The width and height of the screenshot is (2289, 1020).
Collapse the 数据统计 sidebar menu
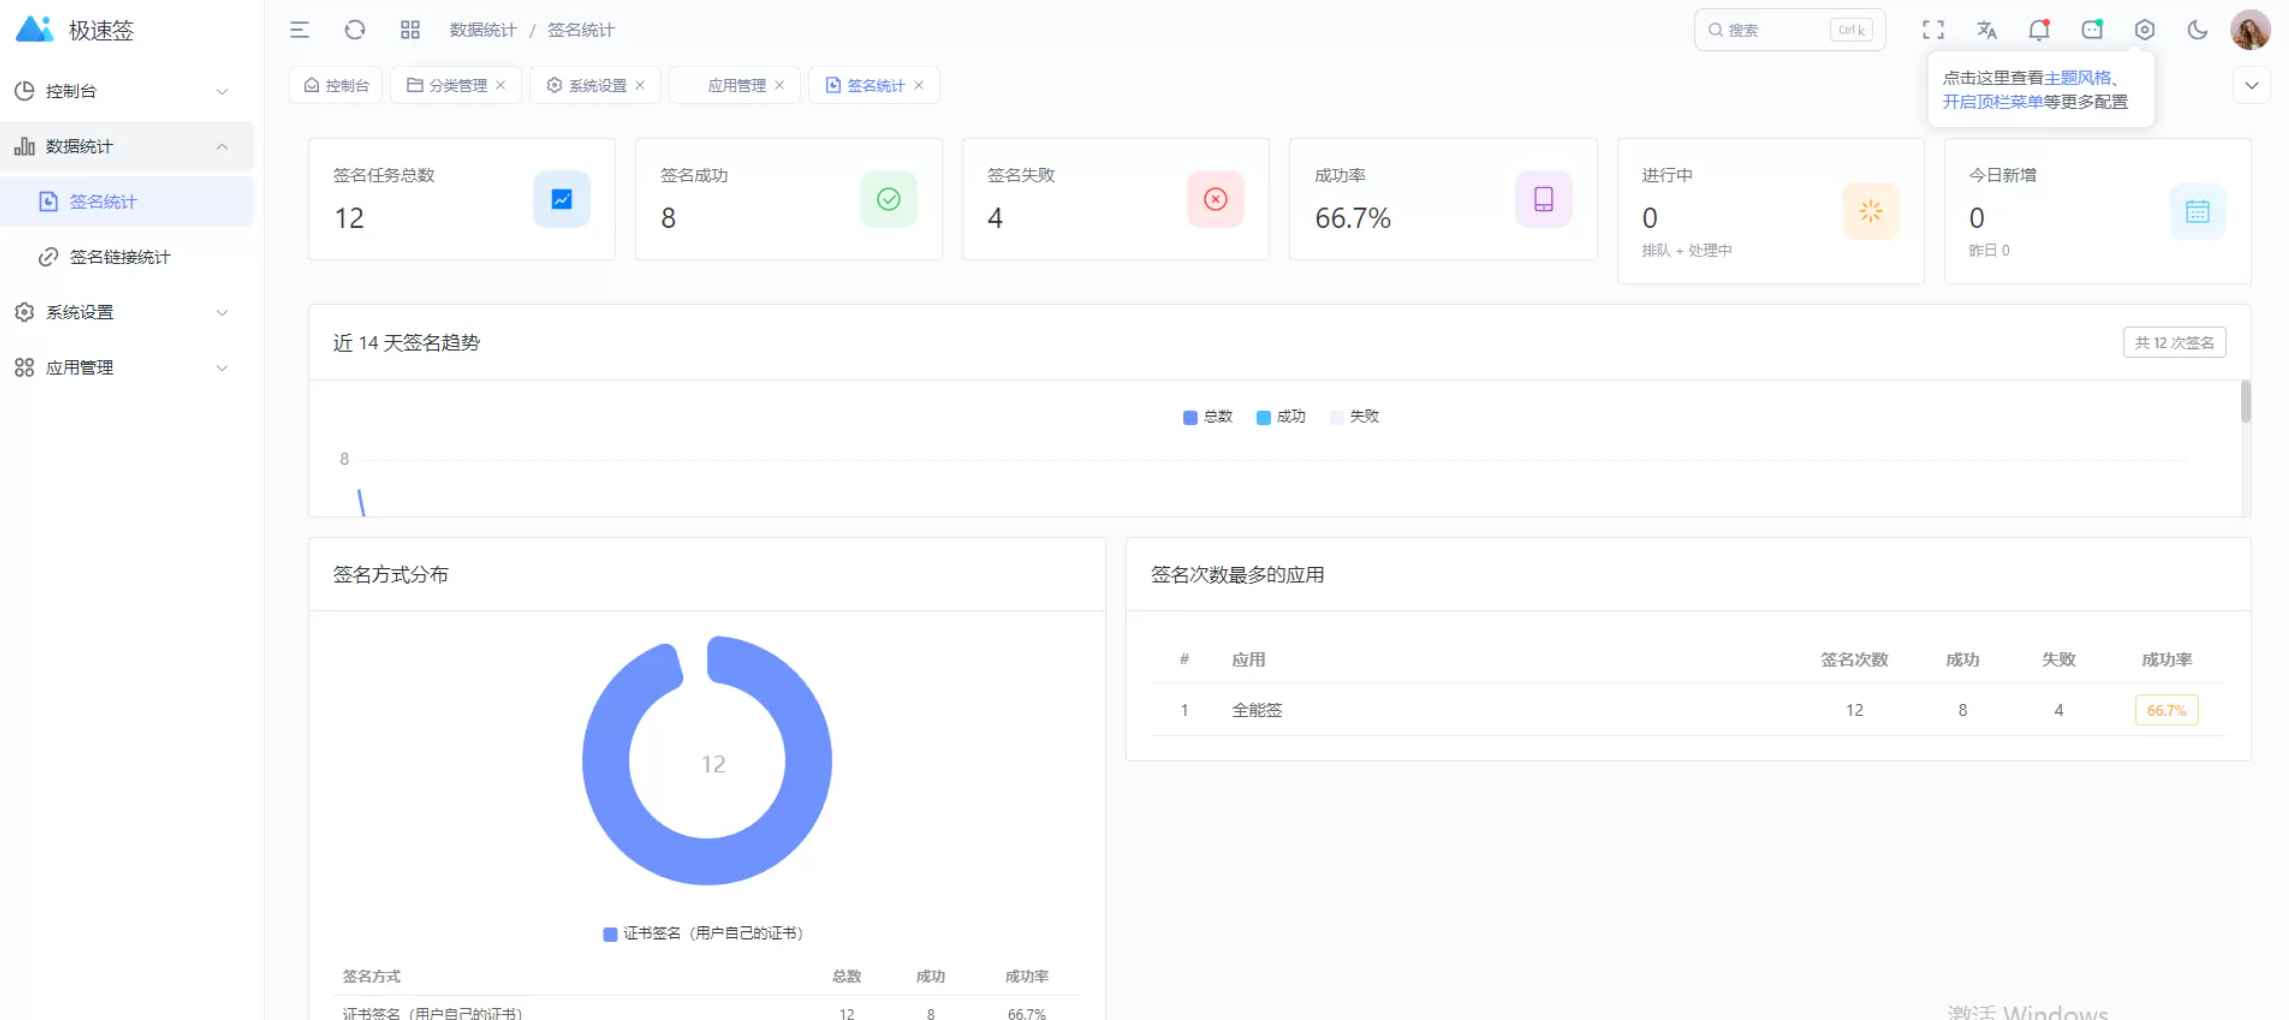(x=127, y=146)
